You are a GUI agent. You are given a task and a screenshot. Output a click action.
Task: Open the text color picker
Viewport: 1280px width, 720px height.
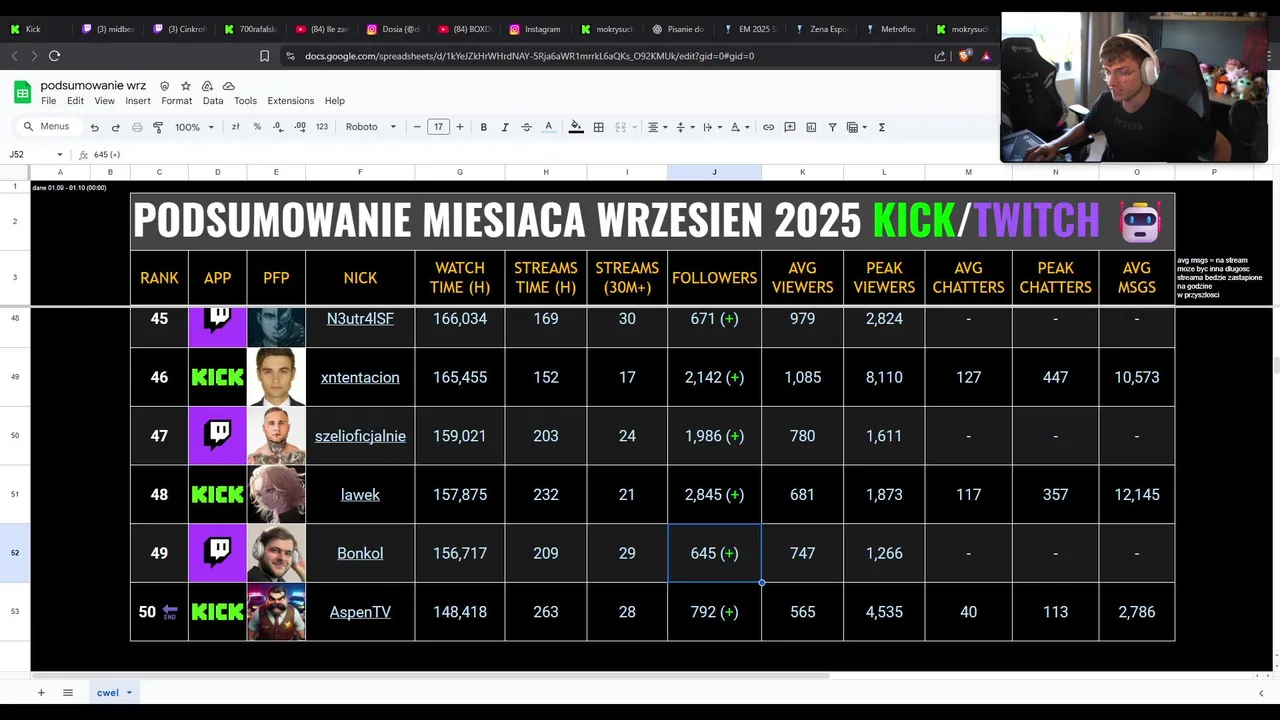click(548, 127)
